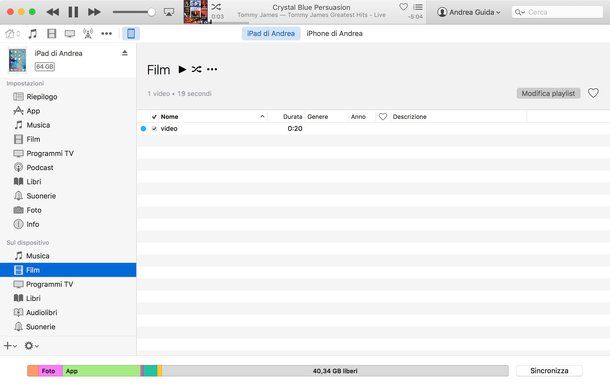Love the Film playlist with heart
The width and height of the screenshot is (610, 386).
tap(593, 93)
